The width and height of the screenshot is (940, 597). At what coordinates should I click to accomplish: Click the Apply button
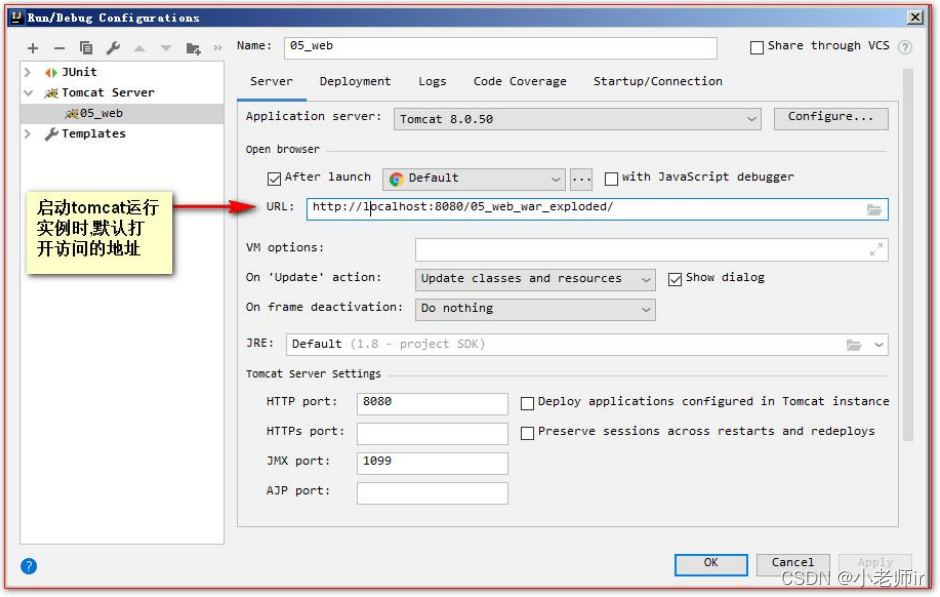pyautogui.click(x=875, y=564)
